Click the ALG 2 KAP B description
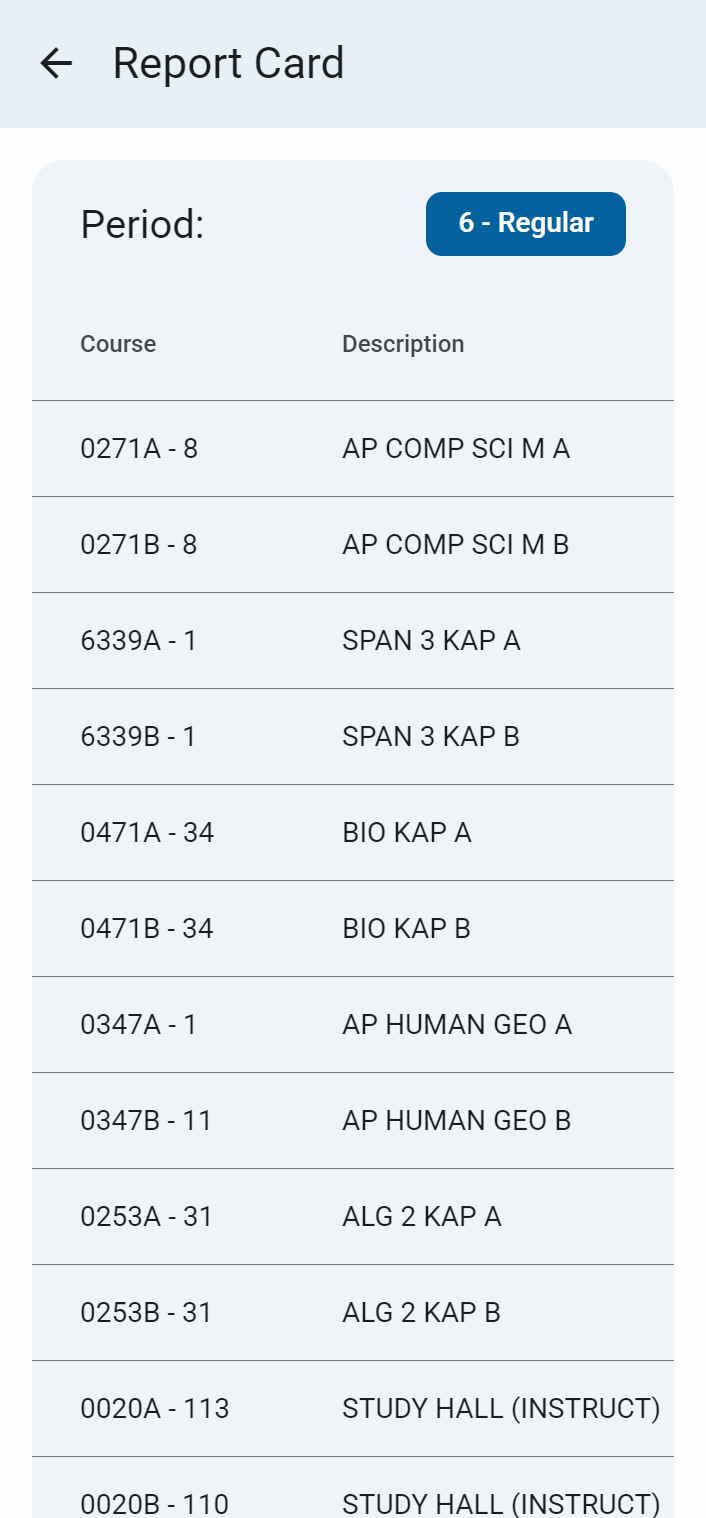Viewport: 706px width, 1518px height. click(421, 1313)
